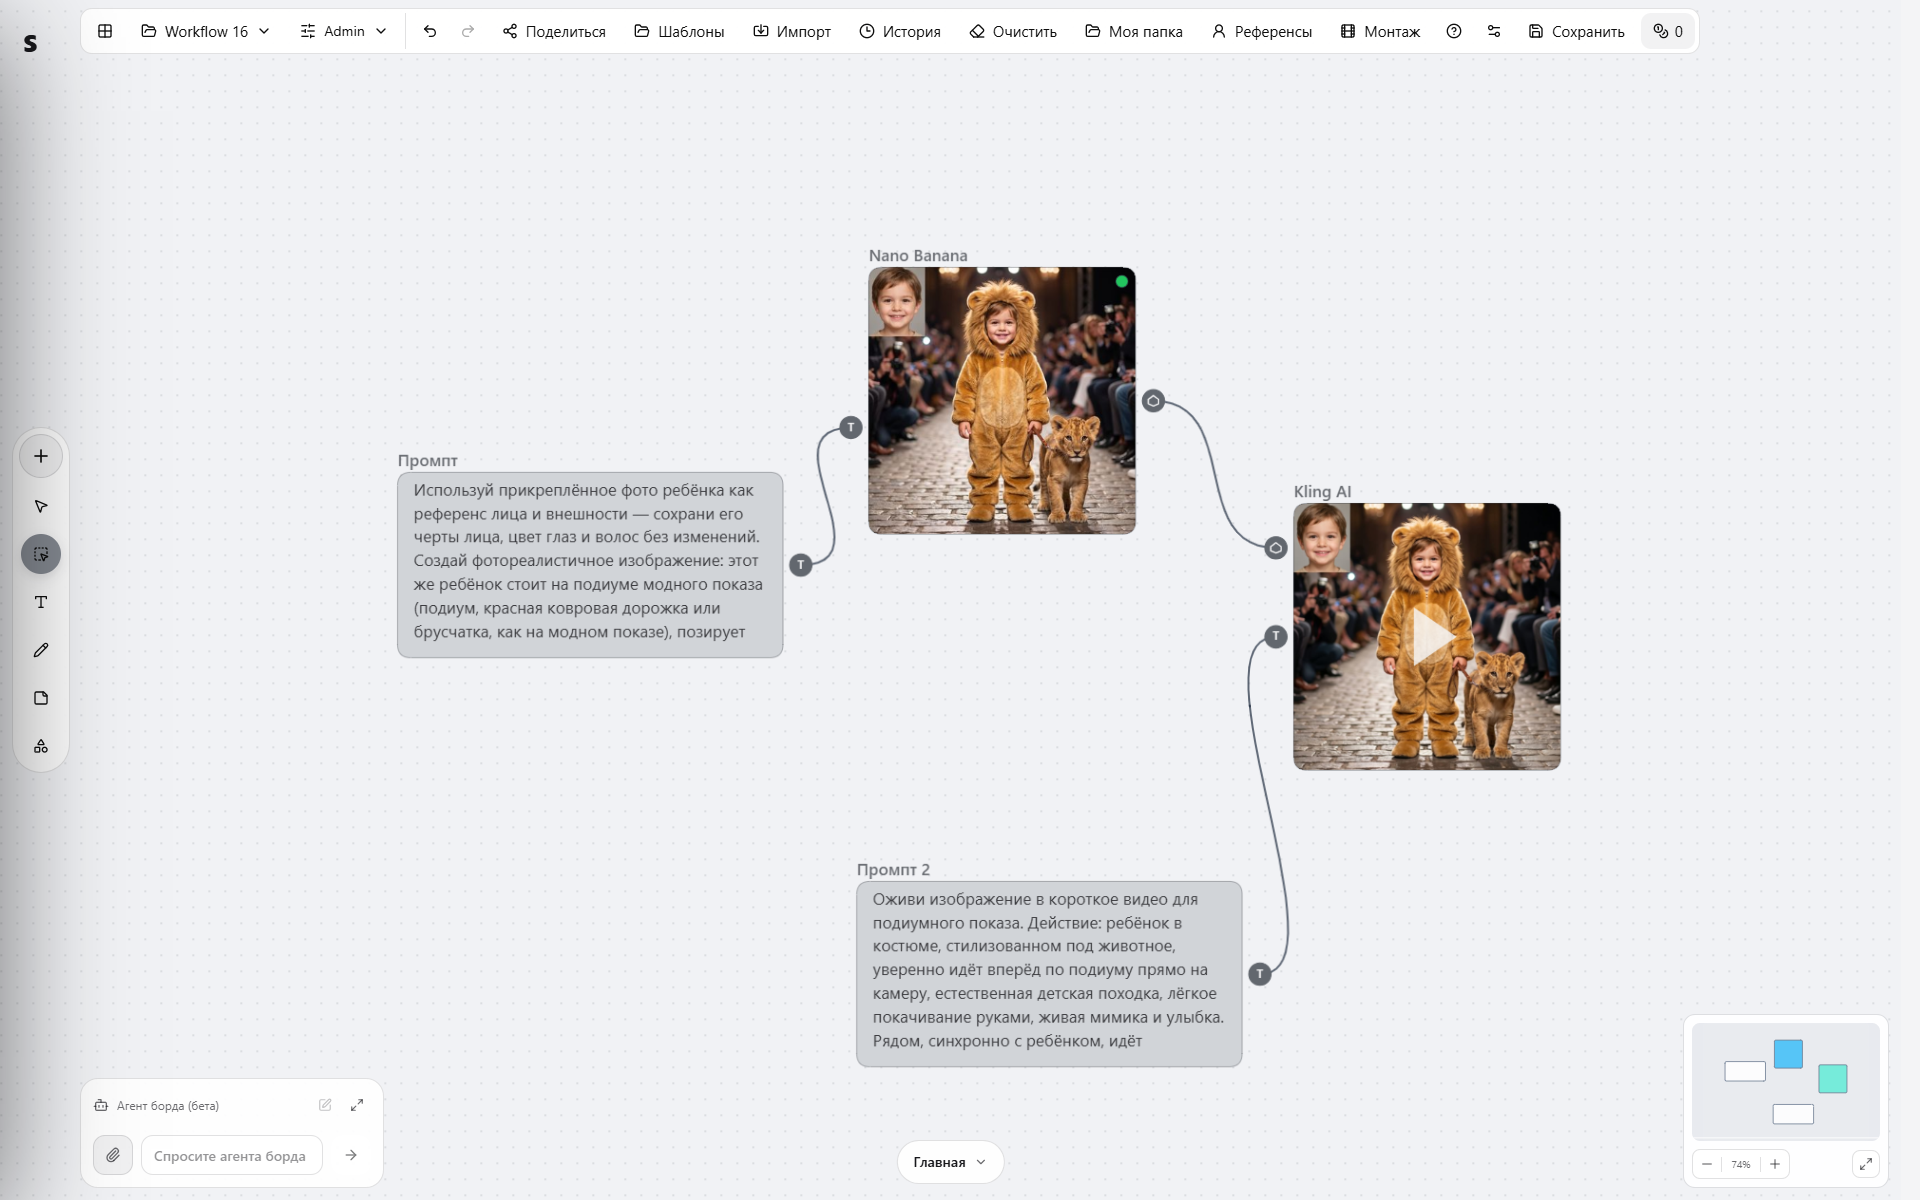Viewport: 1920px width, 1200px height.
Task: Open the credits counter showing 0
Action: [1668, 31]
